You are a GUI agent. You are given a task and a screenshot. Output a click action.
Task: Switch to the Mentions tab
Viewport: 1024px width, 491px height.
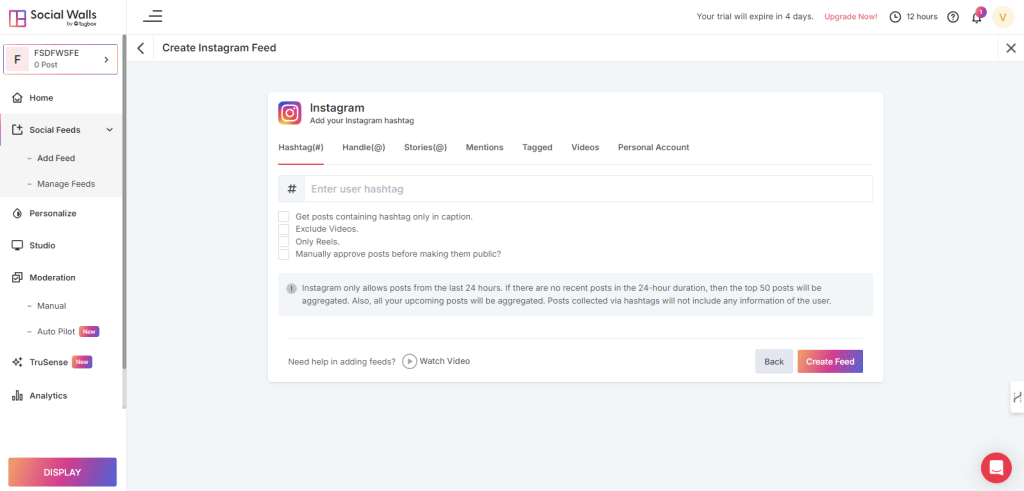click(x=485, y=148)
